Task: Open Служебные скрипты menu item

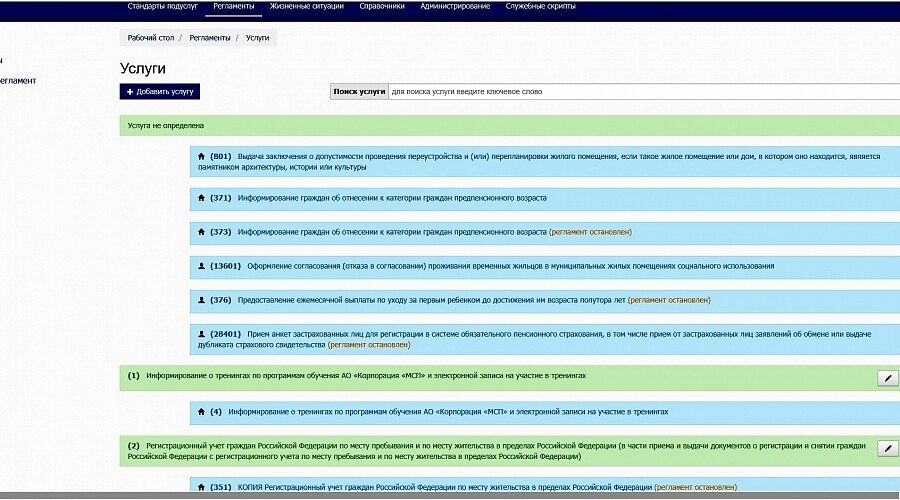Action: point(543,7)
